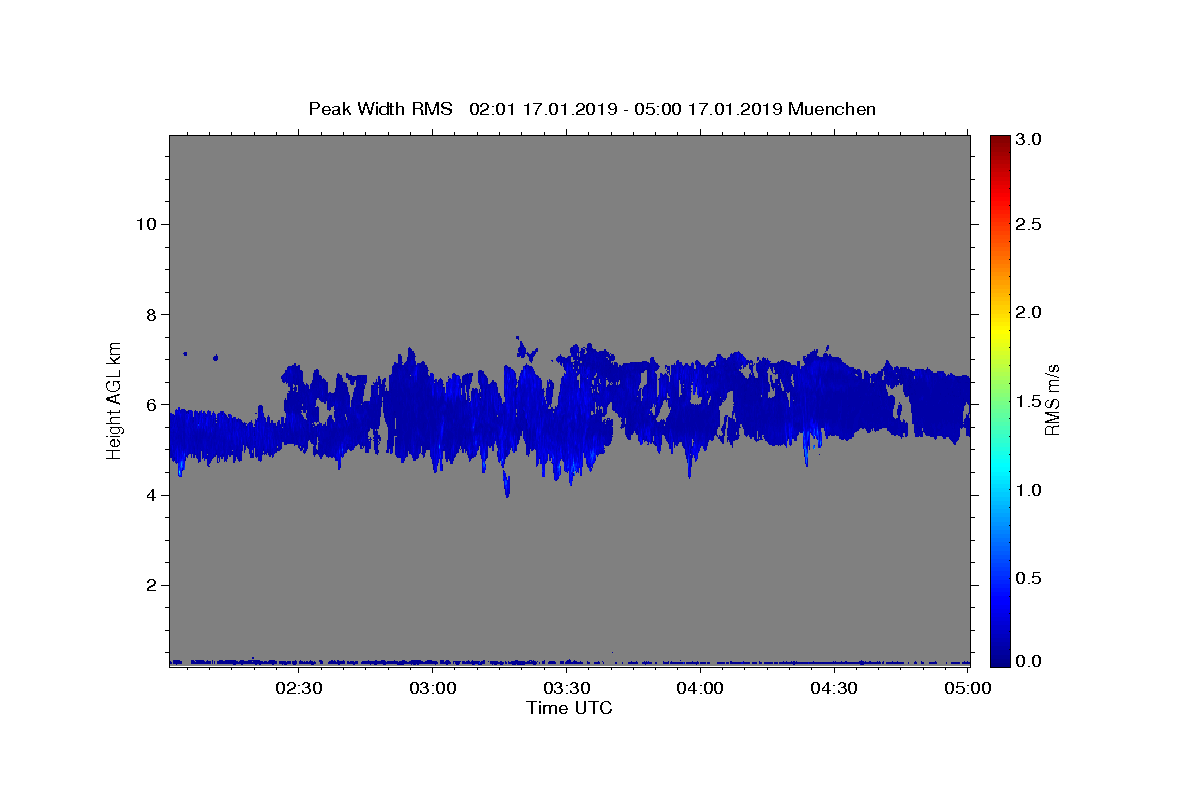Click the colorbar value 0.0
This screenshot has width=1200, height=800.
1030,661
